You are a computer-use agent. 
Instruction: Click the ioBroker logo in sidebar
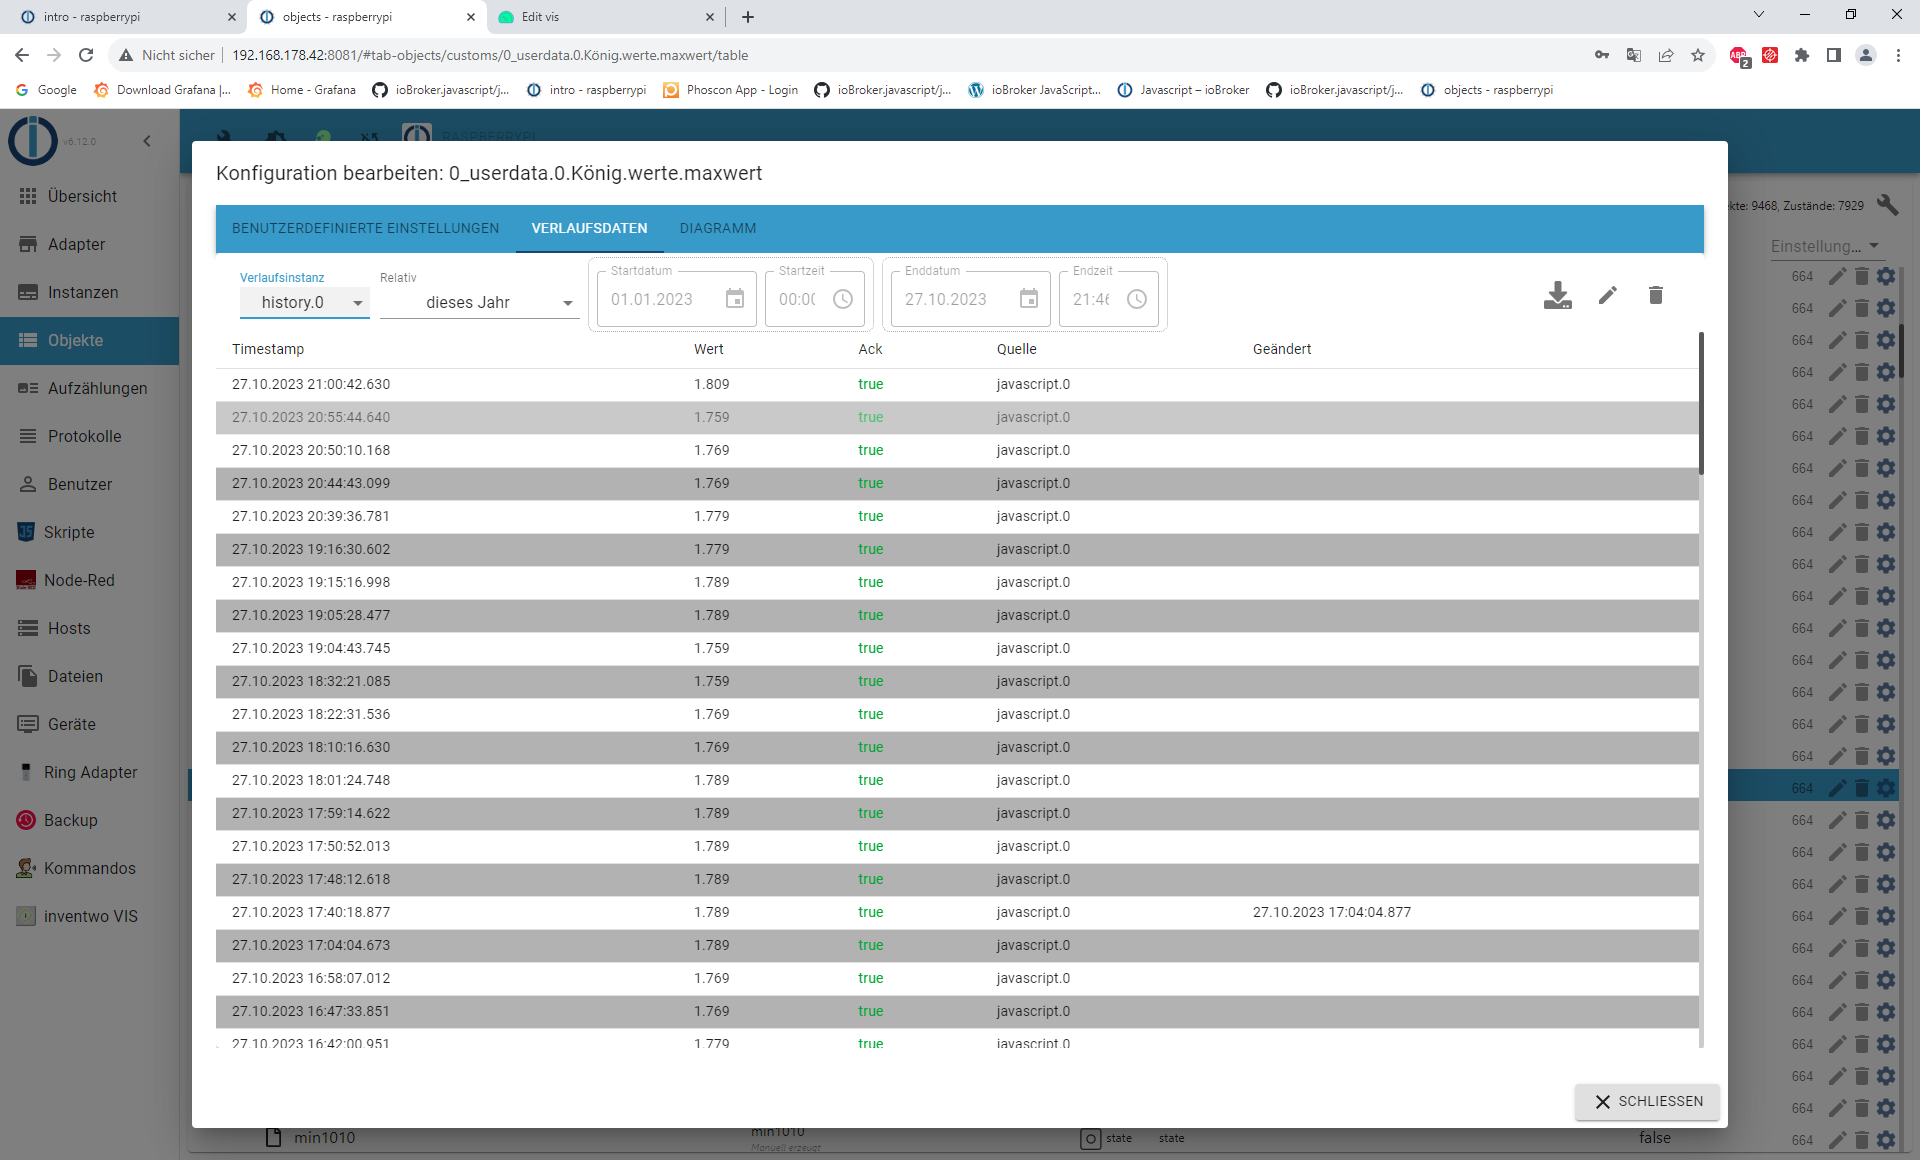tap(33, 140)
